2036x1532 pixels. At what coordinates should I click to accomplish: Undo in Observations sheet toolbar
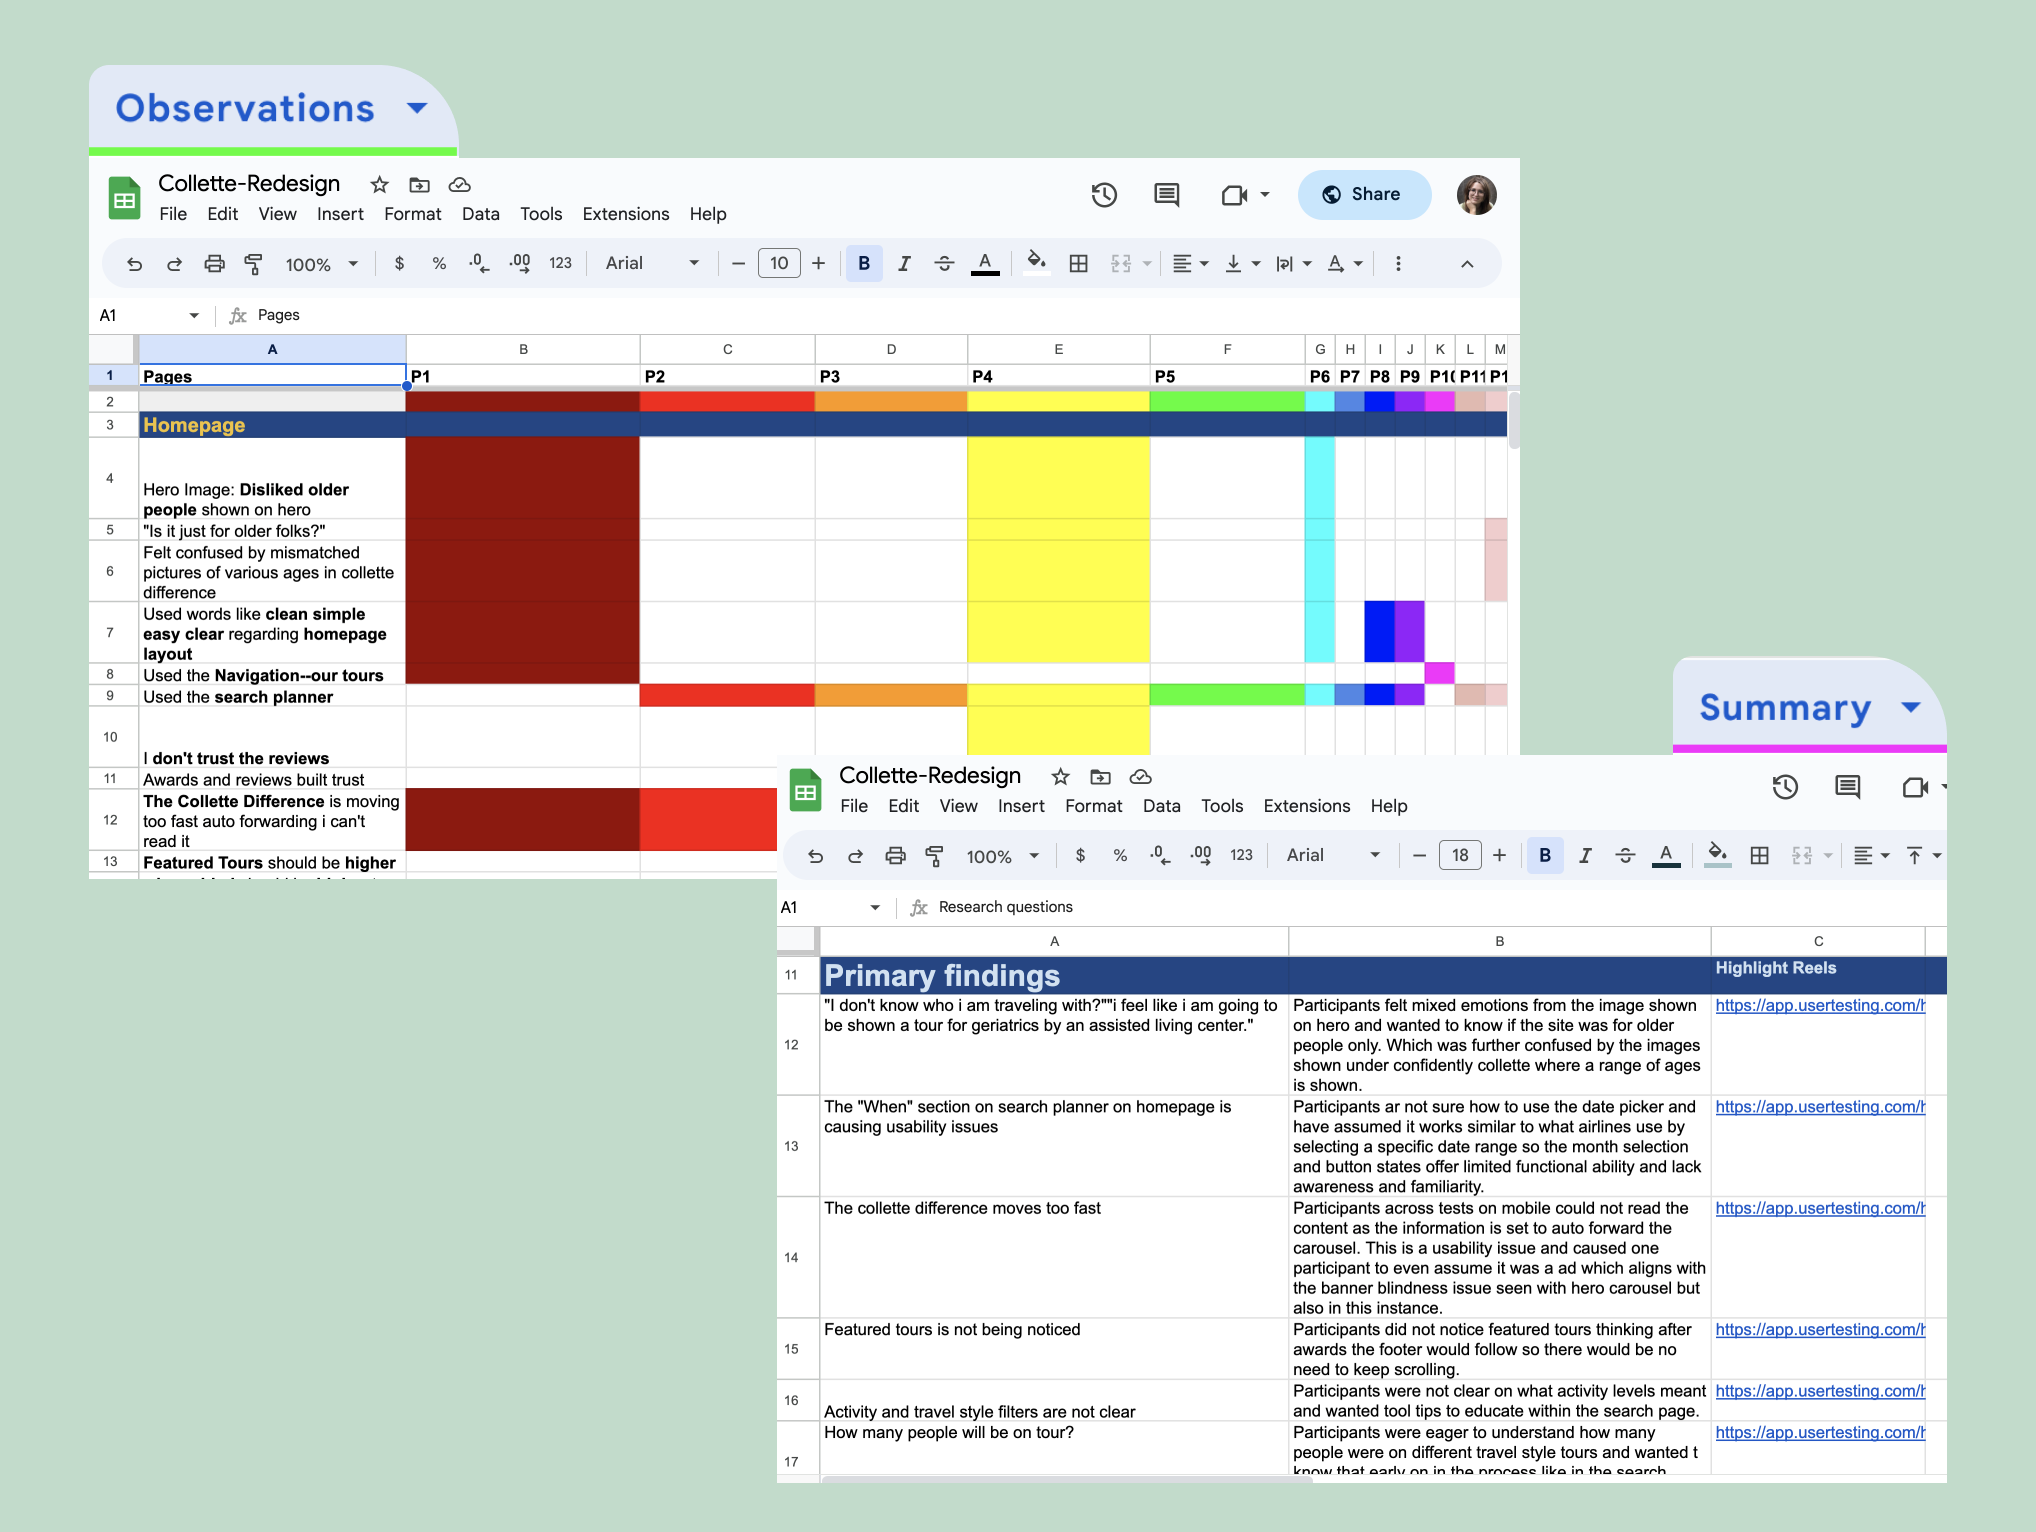[134, 264]
